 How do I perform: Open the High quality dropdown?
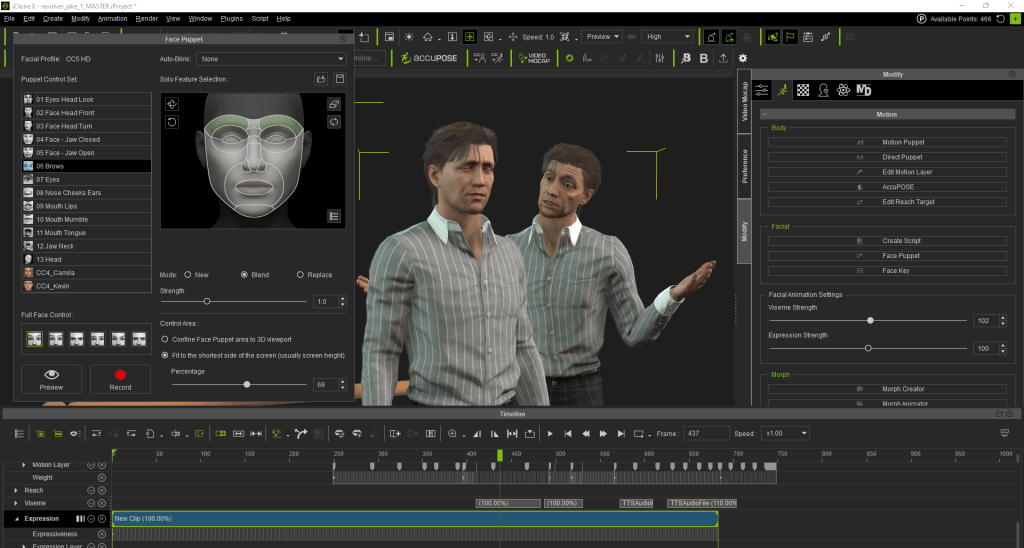(x=667, y=37)
